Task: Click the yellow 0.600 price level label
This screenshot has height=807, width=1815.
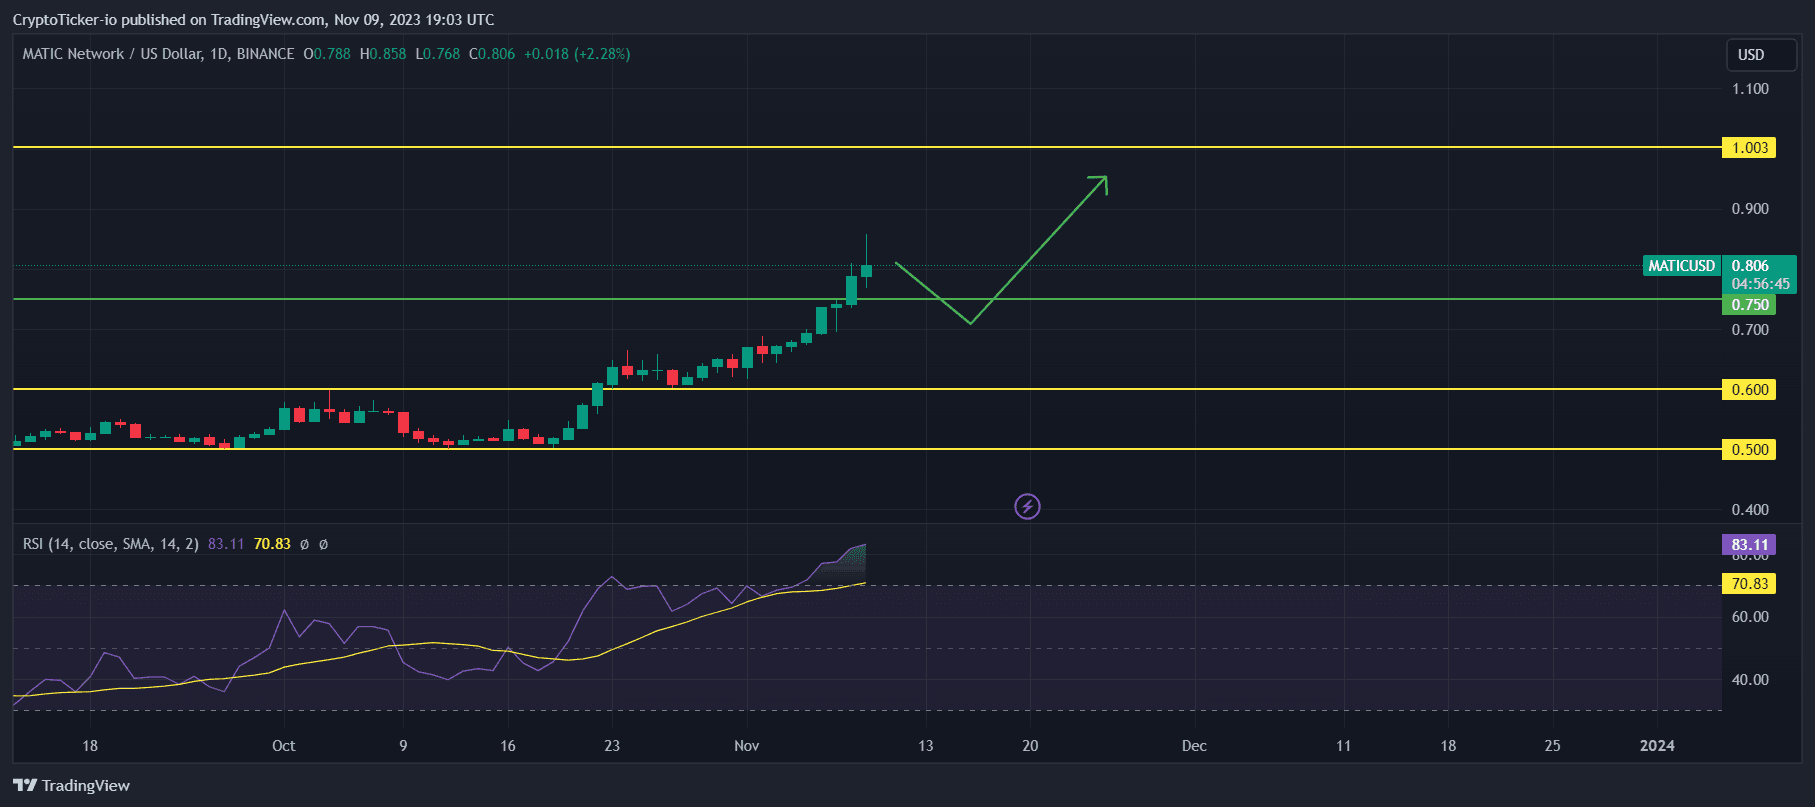Action: coord(1748,390)
